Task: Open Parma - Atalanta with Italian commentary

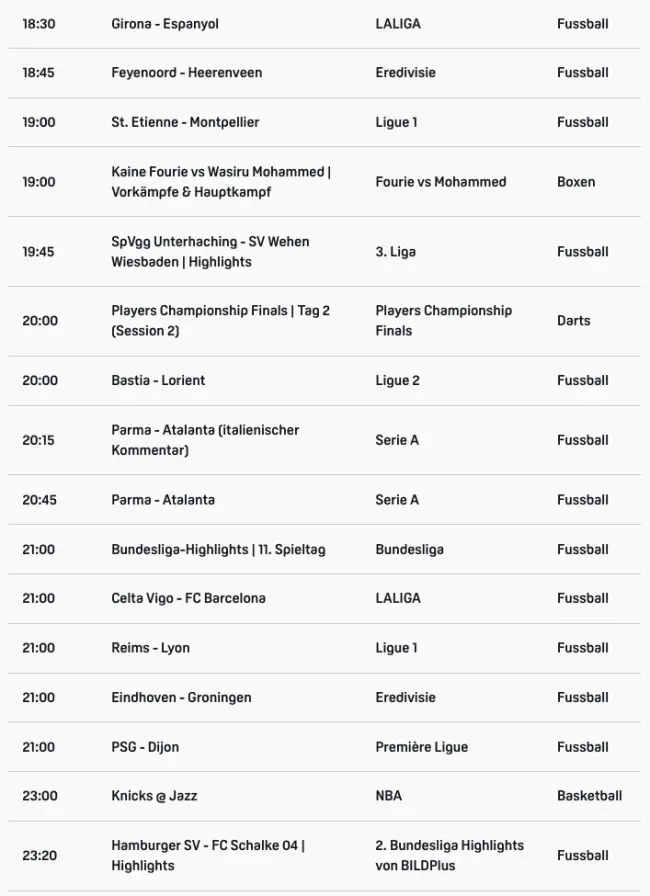Action: tap(205, 440)
